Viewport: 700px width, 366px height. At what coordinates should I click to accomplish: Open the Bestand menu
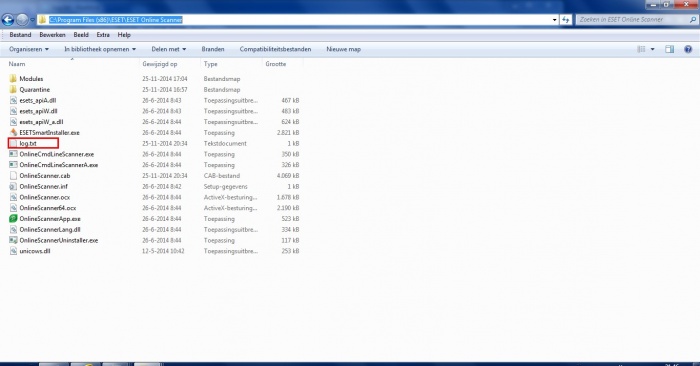coord(20,35)
